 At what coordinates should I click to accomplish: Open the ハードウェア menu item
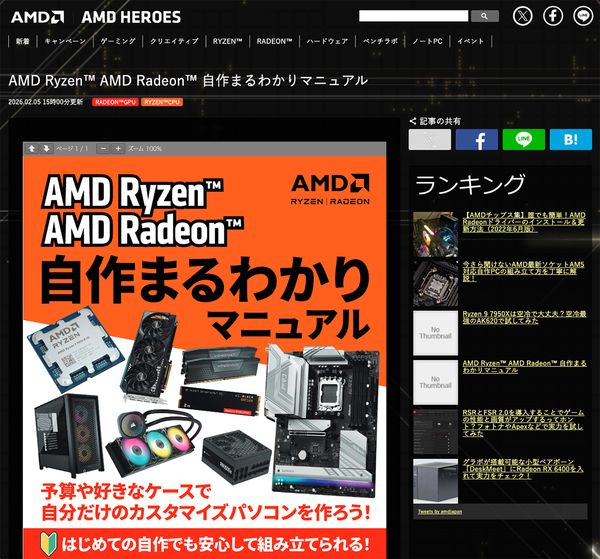click(x=327, y=41)
